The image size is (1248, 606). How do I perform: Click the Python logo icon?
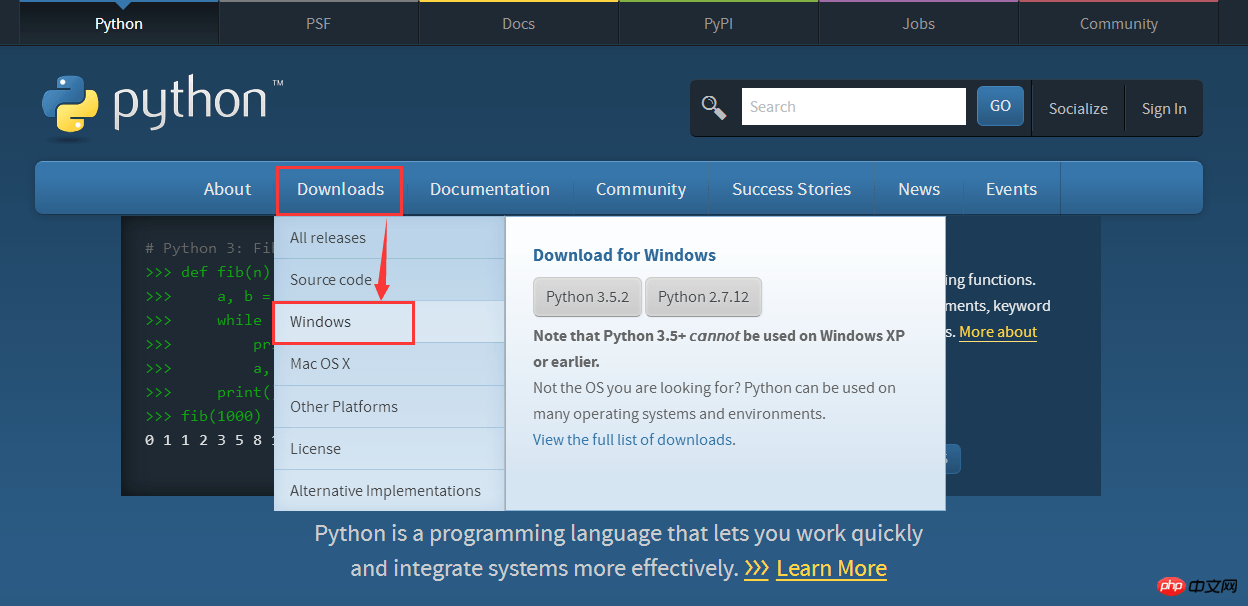70,104
